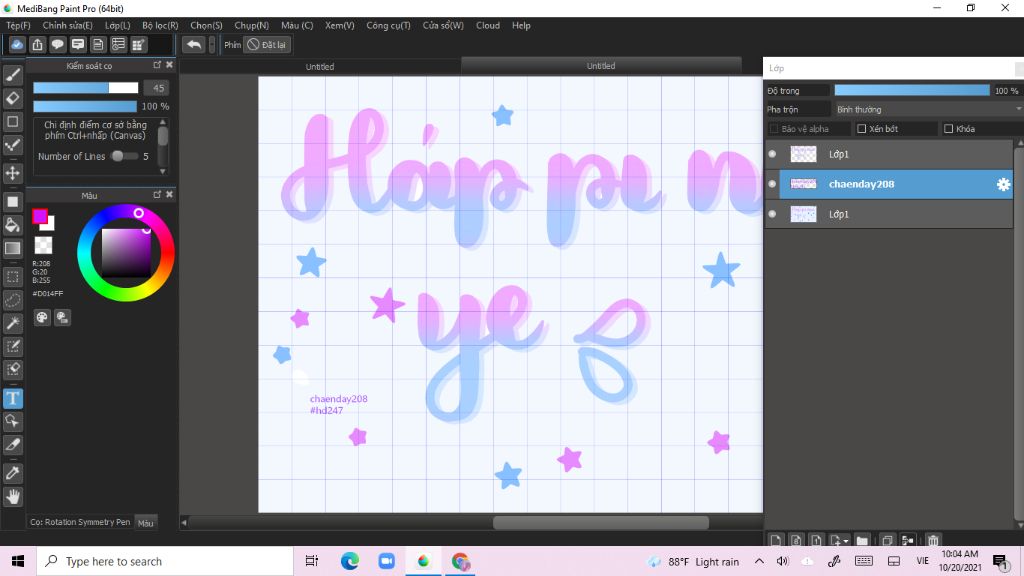Click the new layer icon in layer panel

tap(775, 540)
